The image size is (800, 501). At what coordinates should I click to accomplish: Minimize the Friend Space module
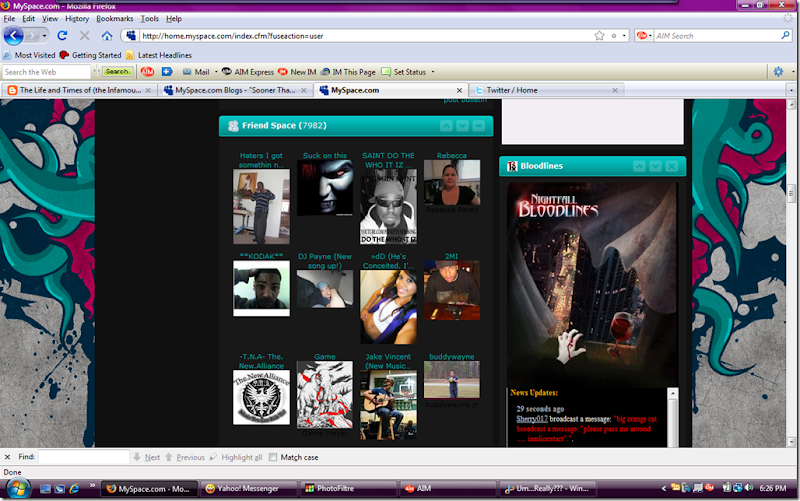479,126
